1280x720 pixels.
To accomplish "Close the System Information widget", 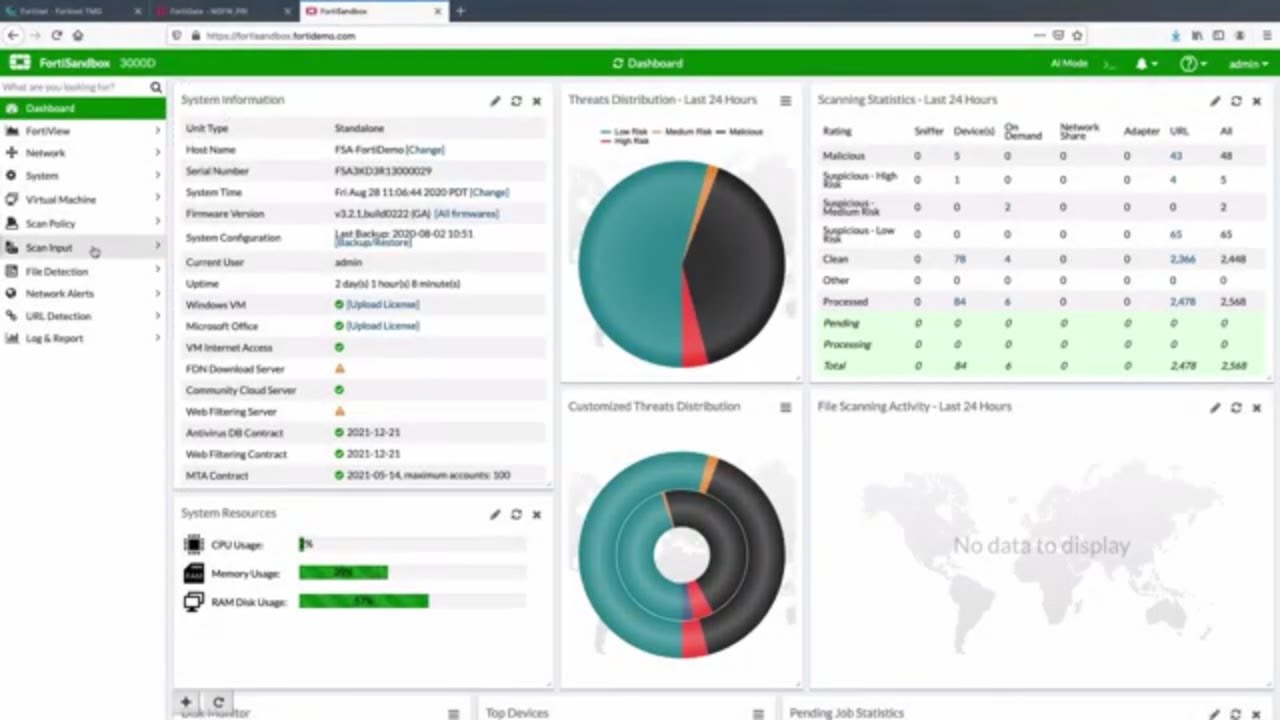I will (537, 101).
